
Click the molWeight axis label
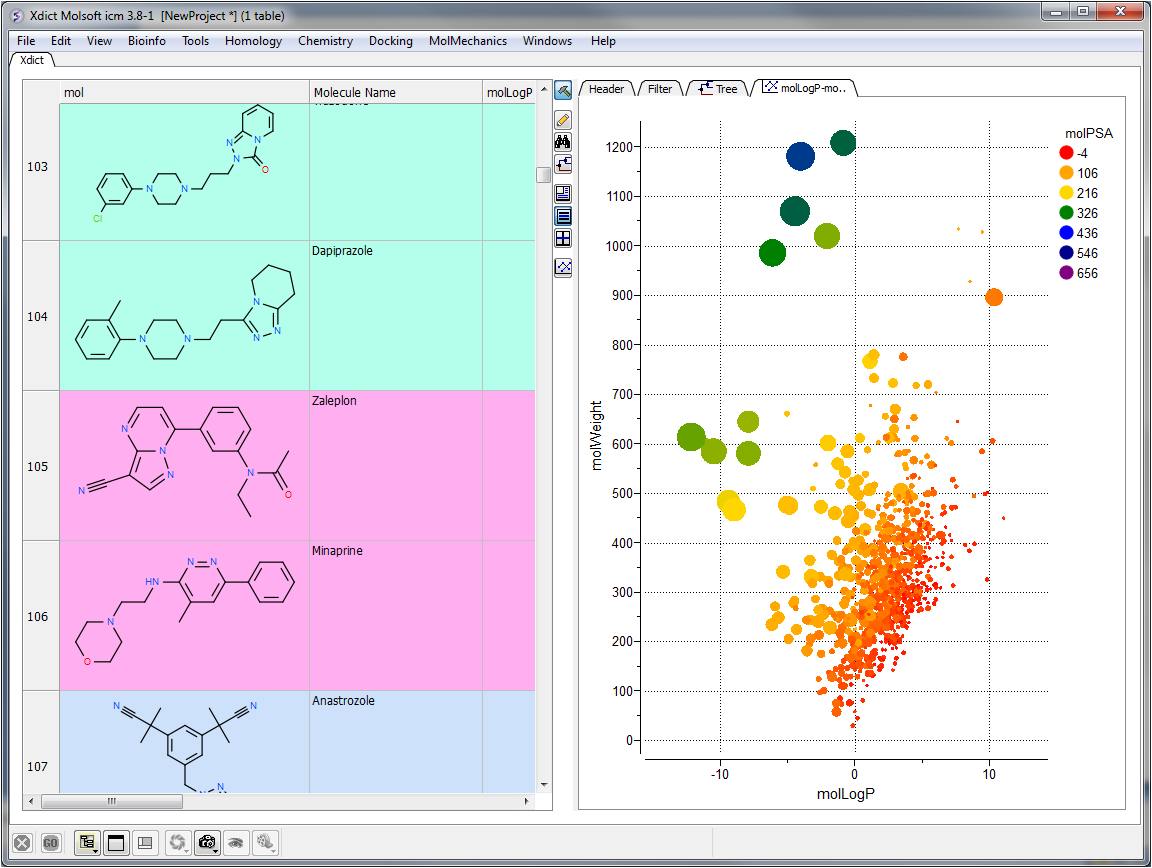coord(596,435)
